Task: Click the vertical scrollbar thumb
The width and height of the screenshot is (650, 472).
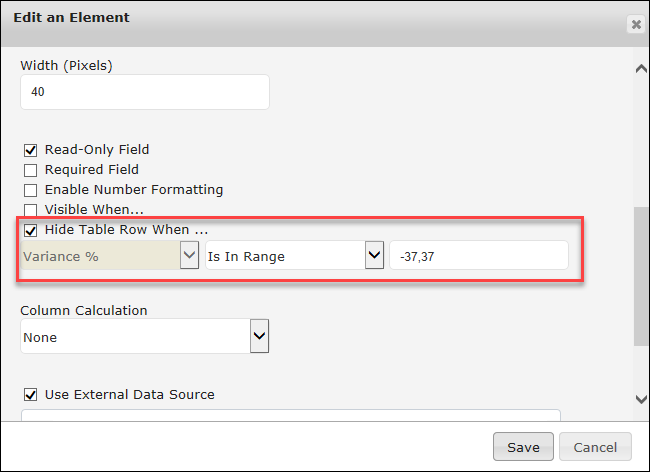Action: pos(641,275)
